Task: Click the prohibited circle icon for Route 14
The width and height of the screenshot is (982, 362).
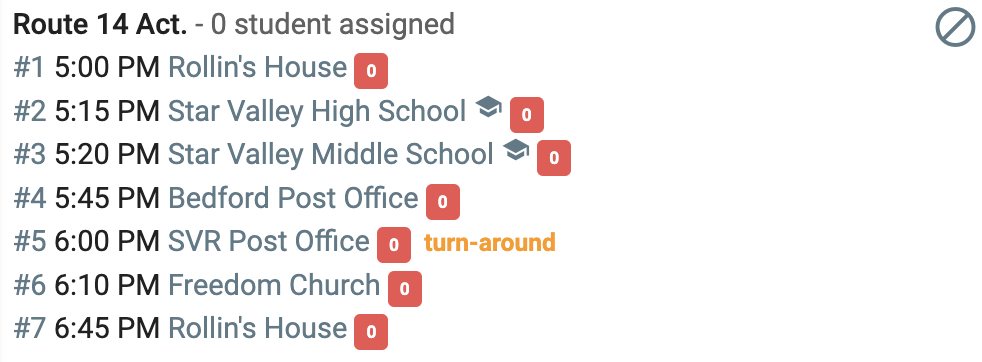Action: [955, 29]
